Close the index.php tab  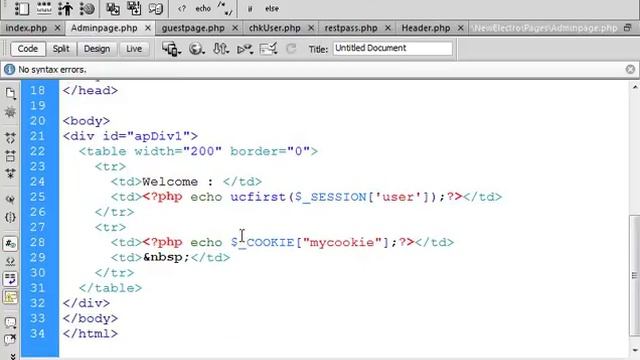click(58, 28)
